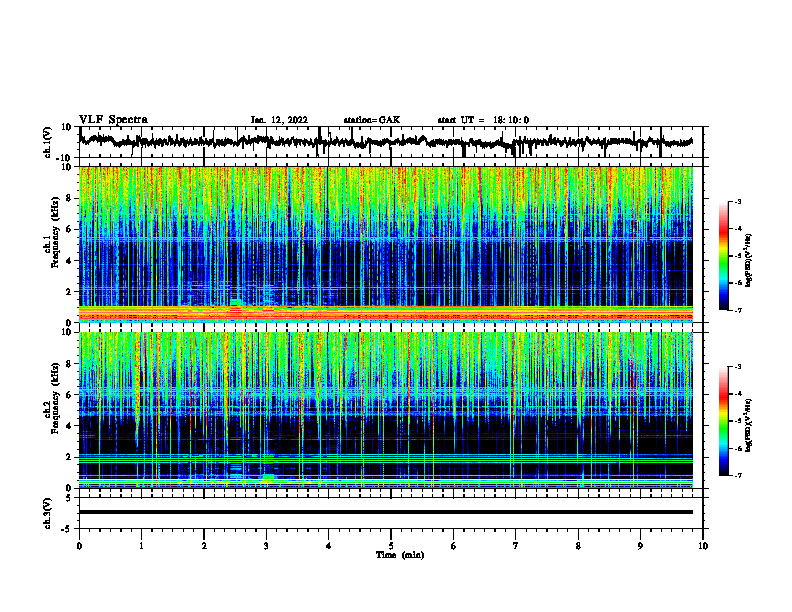This screenshot has height=612, width=792.
Task: Click the "-4" label on ch.2 color bar
Action: click(x=737, y=394)
